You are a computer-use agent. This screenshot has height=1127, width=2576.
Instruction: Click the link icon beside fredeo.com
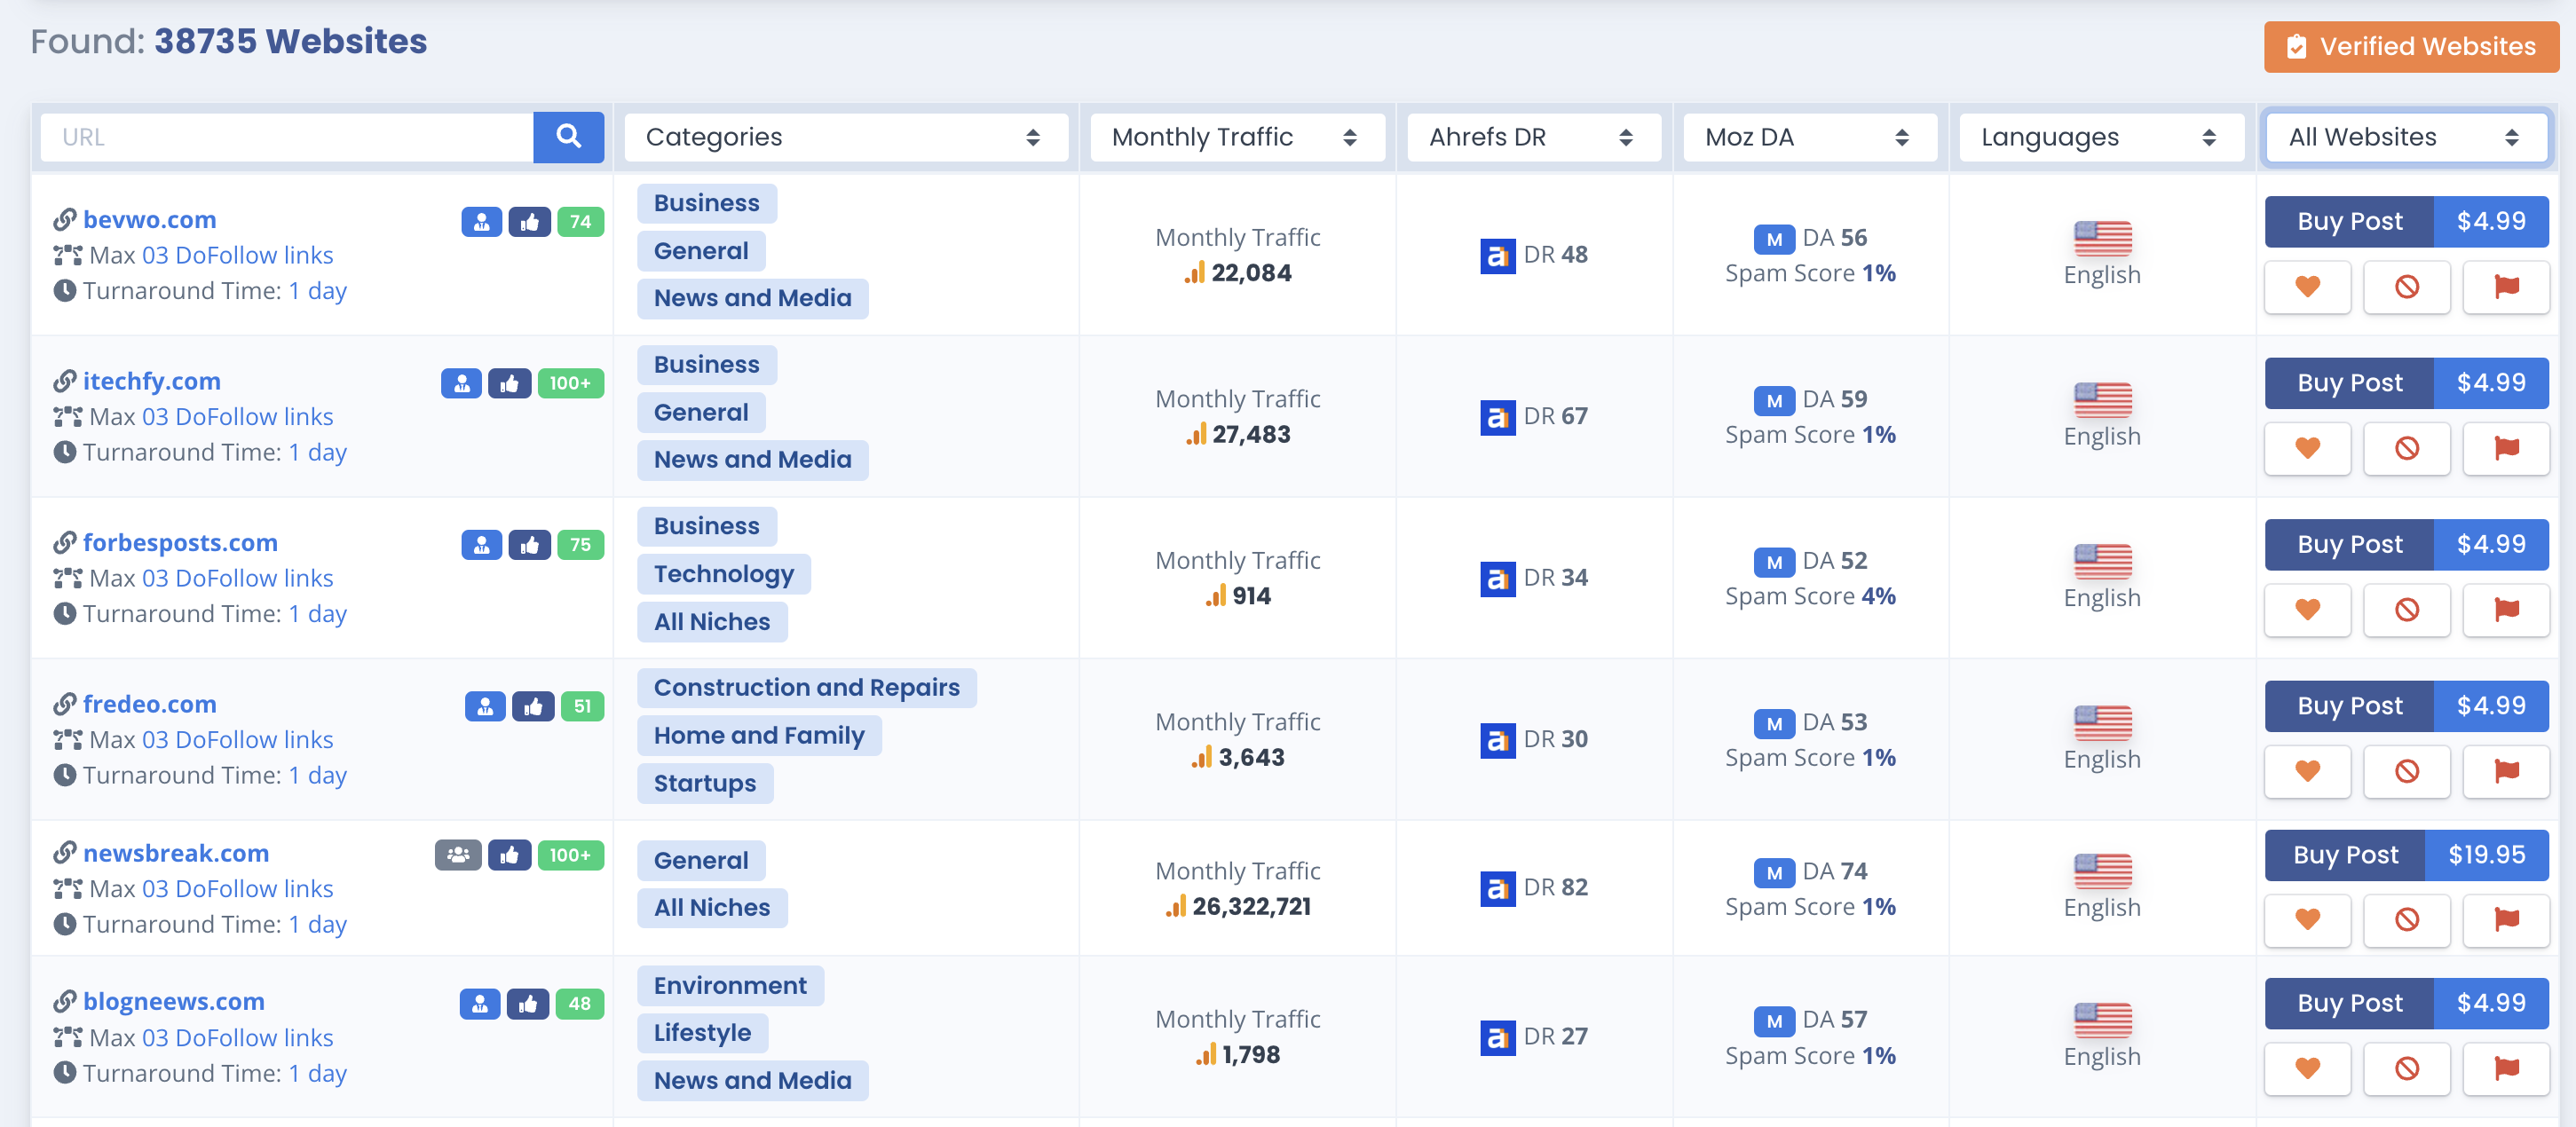tap(64, 703)
